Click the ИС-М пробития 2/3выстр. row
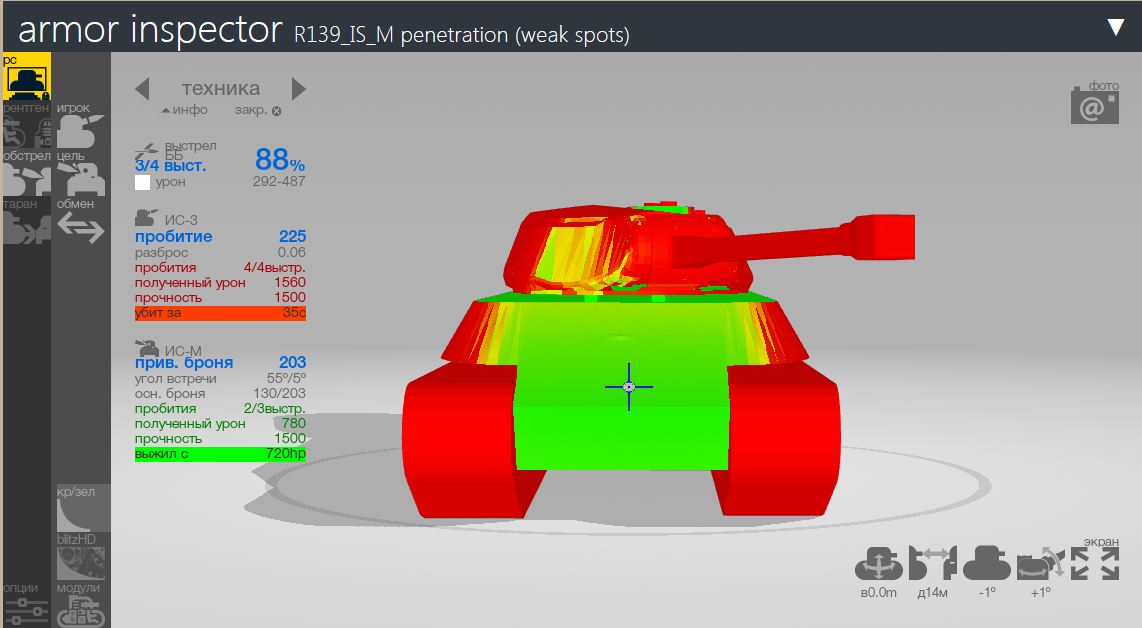Screen dimensions: 1142x628 [220, 408]
